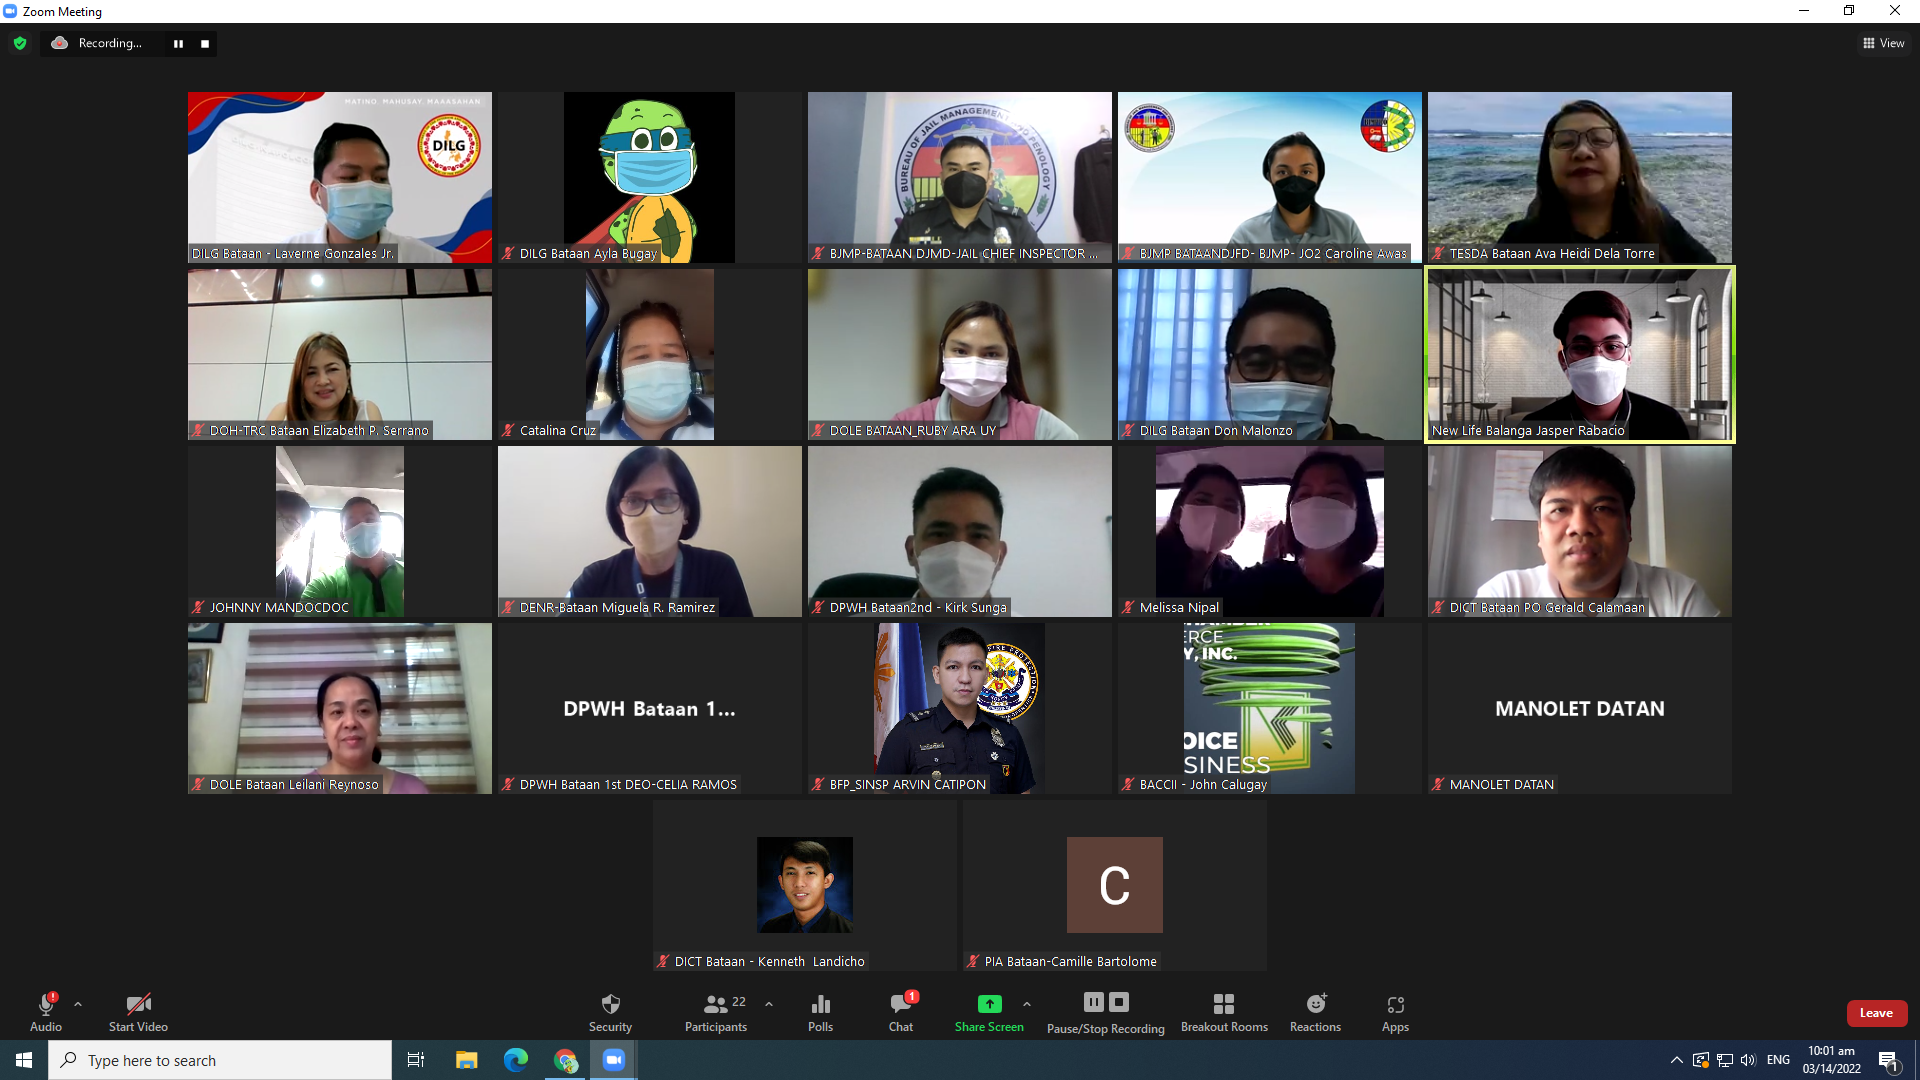
Task: Expand audio options arrow
Action: tap(78, 1004)
